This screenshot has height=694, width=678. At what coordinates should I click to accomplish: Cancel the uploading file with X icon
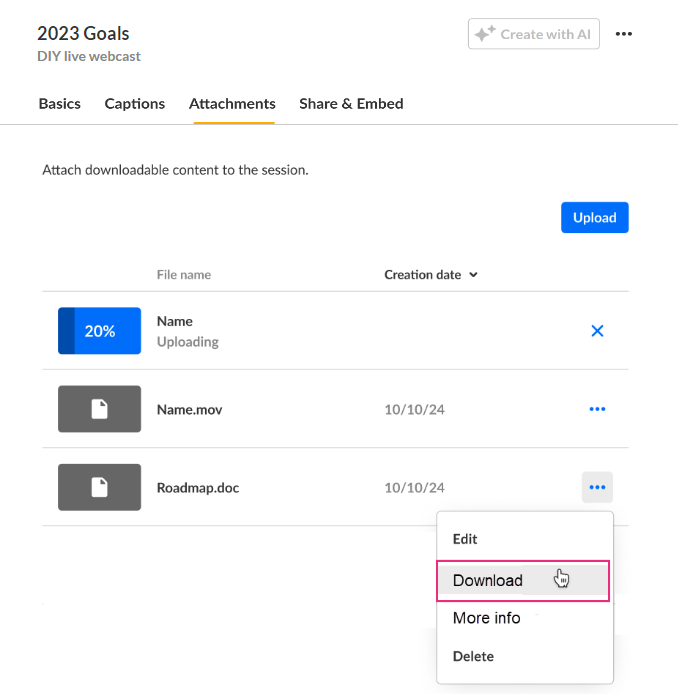click(597, 331)
